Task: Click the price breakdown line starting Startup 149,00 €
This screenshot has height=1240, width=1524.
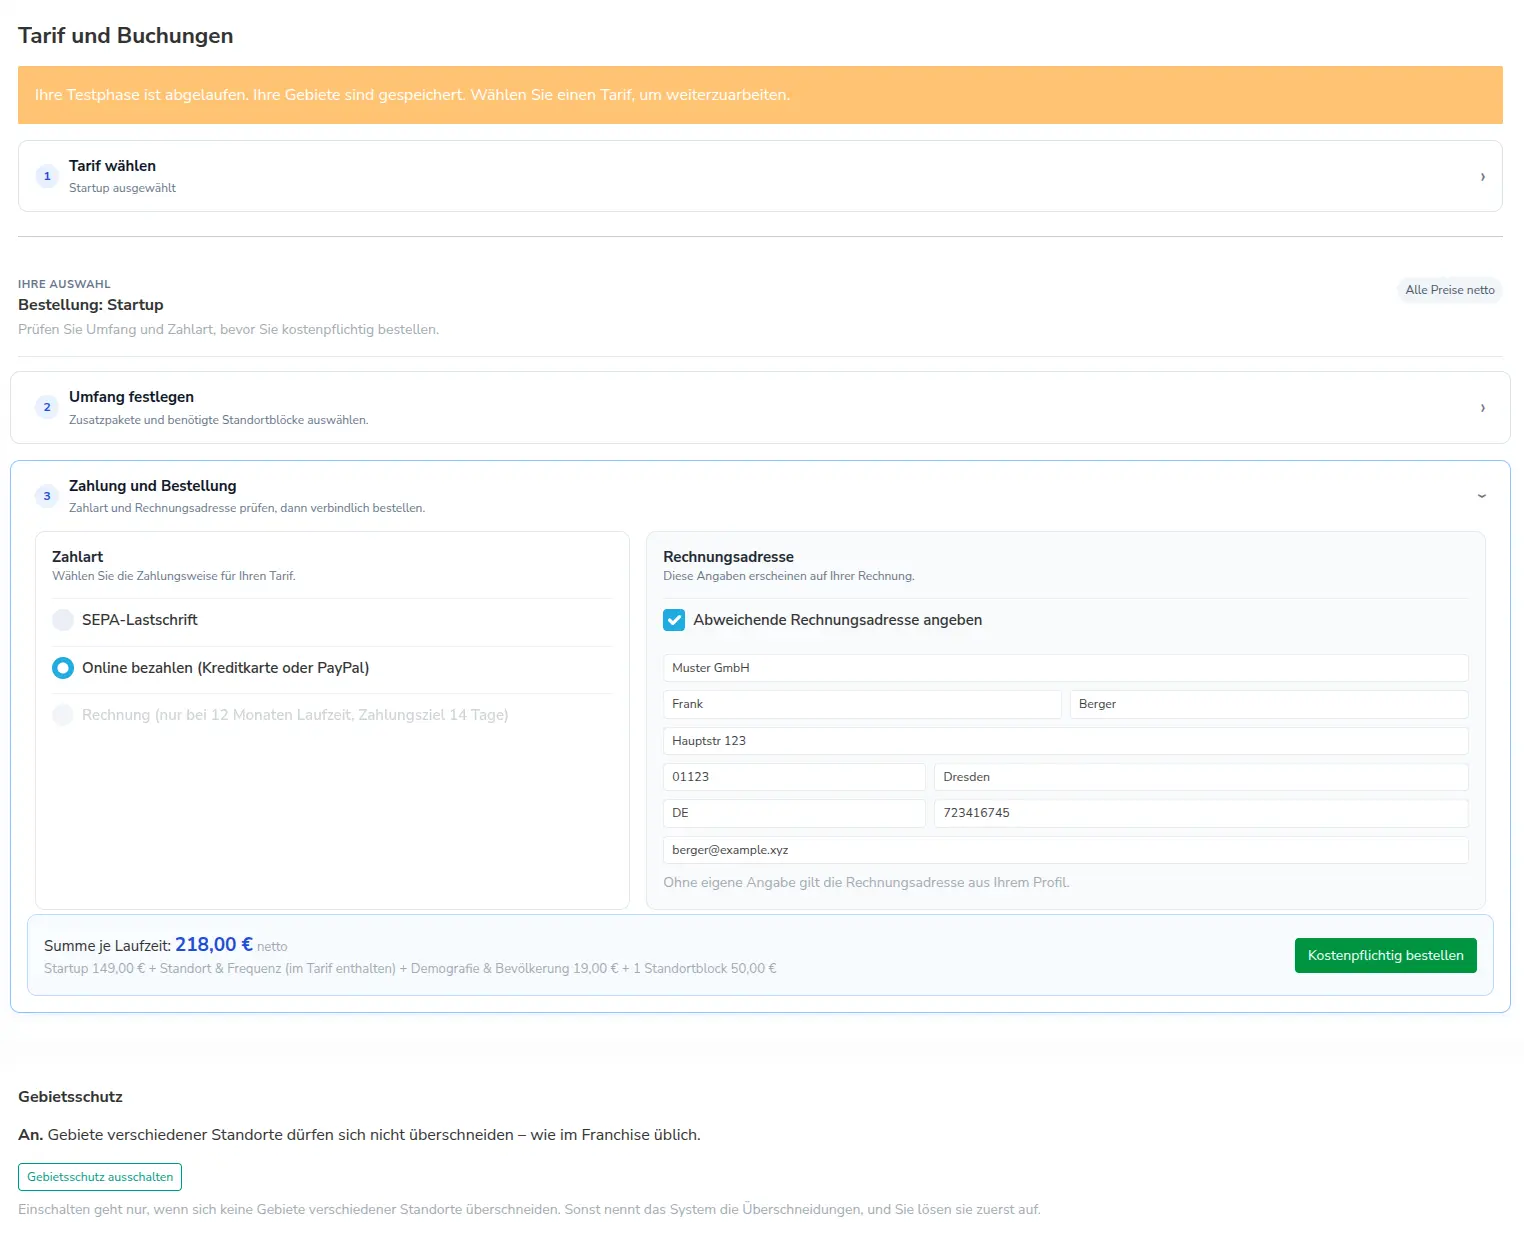Action: pyautogui.click(x=410, y=969)
